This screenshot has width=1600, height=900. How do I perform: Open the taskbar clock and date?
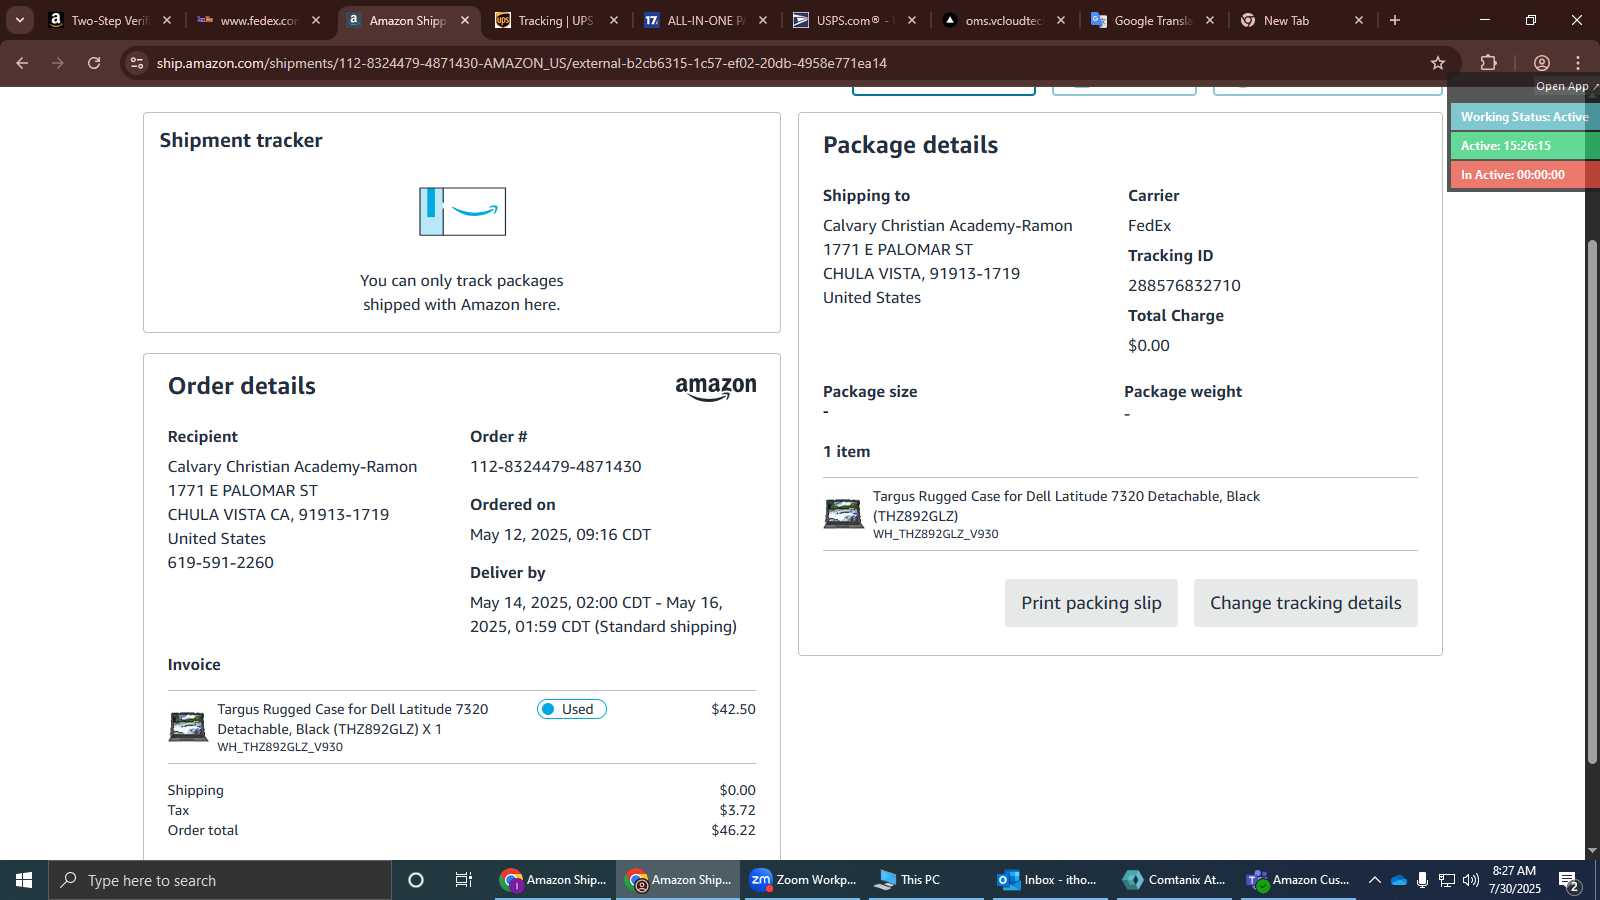(1514, 880)
